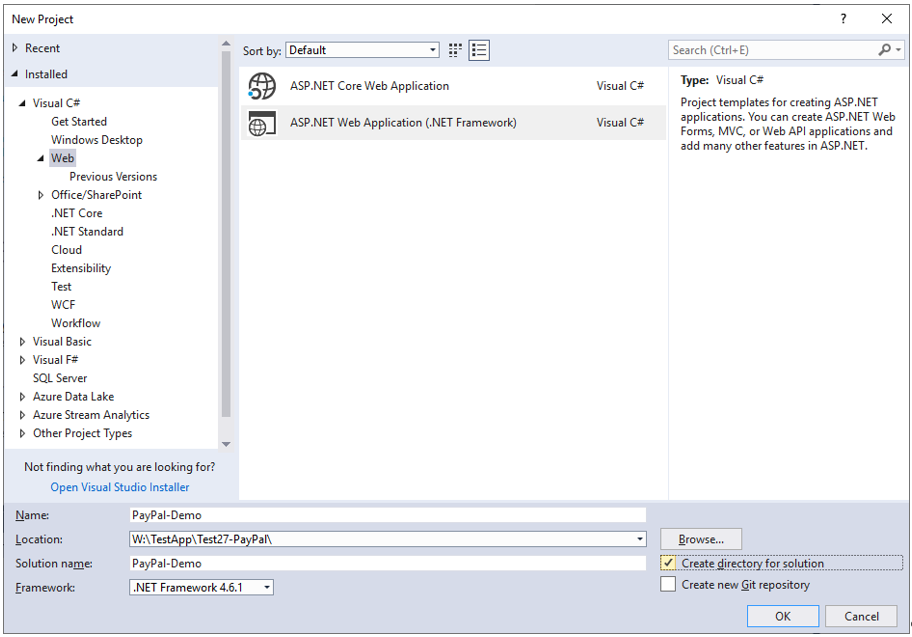This screenshot has height=637, width=912.
Task: Expand the Recent section
Action: pos(15,48)
